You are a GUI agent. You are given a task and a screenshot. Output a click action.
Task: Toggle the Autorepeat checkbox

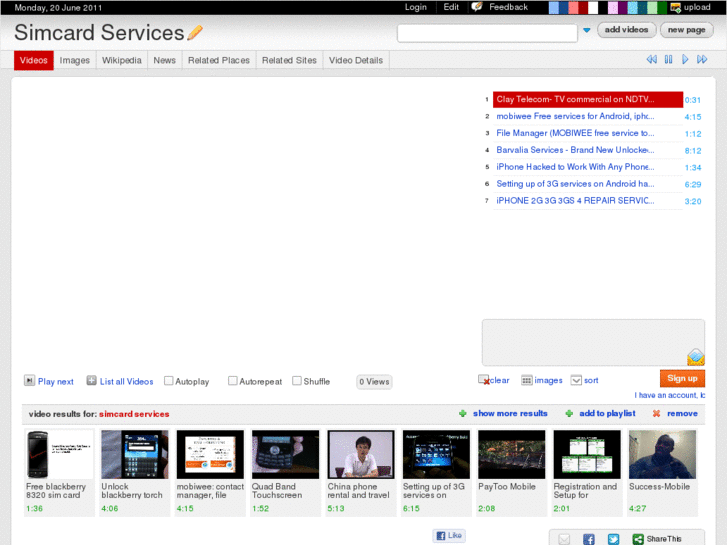(x=233, y=381)
